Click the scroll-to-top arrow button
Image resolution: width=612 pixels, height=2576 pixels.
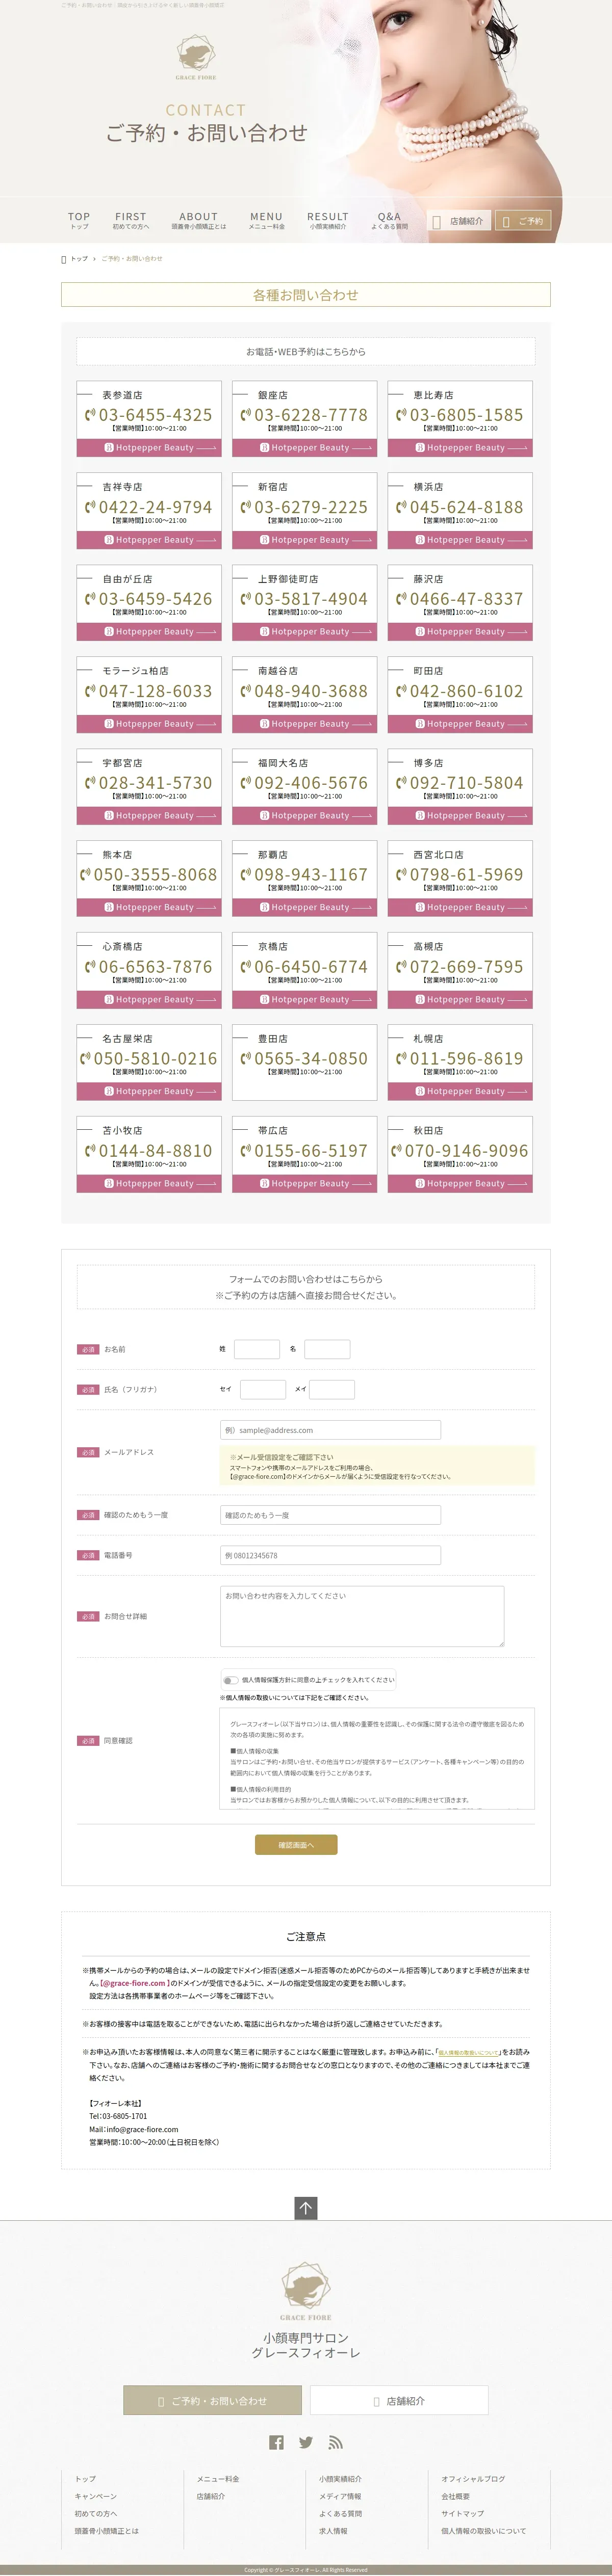[x=306, y=2207]
